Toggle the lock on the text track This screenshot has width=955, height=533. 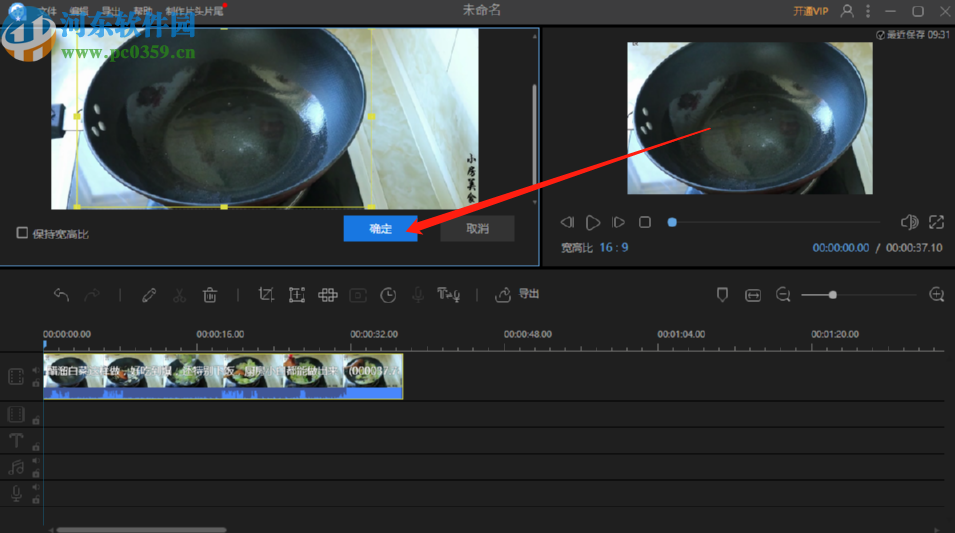coord(36,447)
